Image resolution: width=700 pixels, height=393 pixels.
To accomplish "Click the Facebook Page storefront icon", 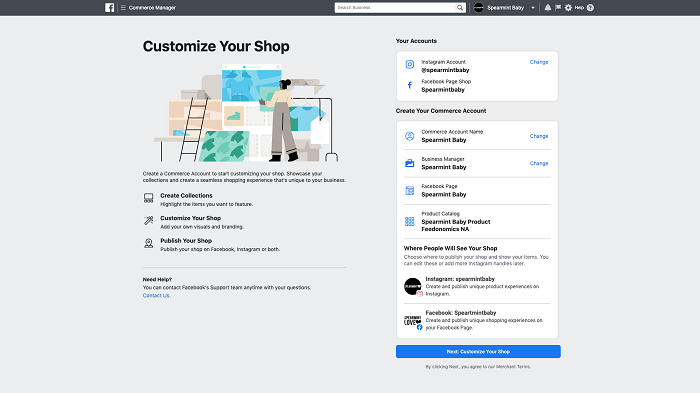I will (409, 191).
